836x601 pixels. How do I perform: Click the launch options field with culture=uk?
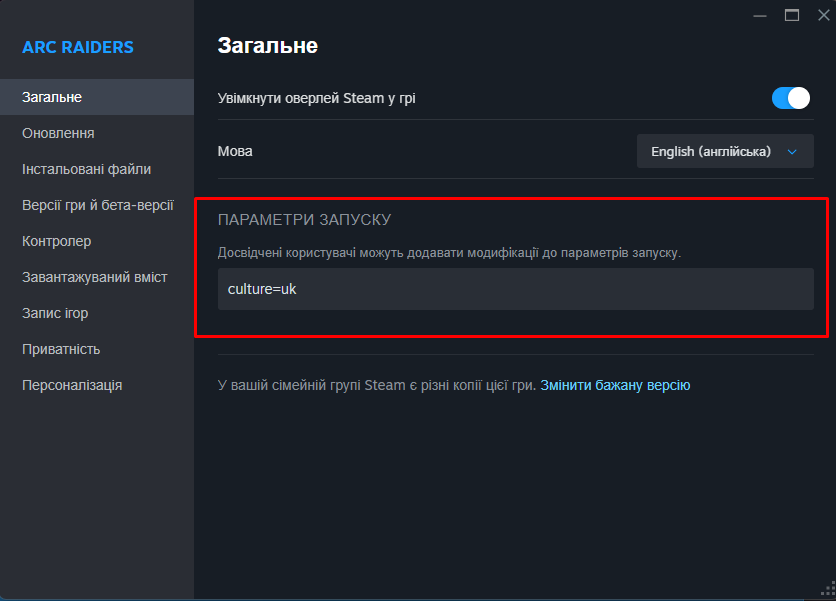coord(516,289)
